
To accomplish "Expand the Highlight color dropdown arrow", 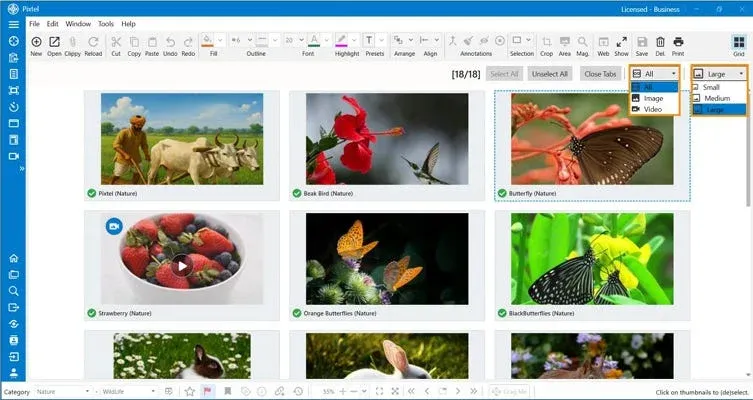I will (354, 40).
